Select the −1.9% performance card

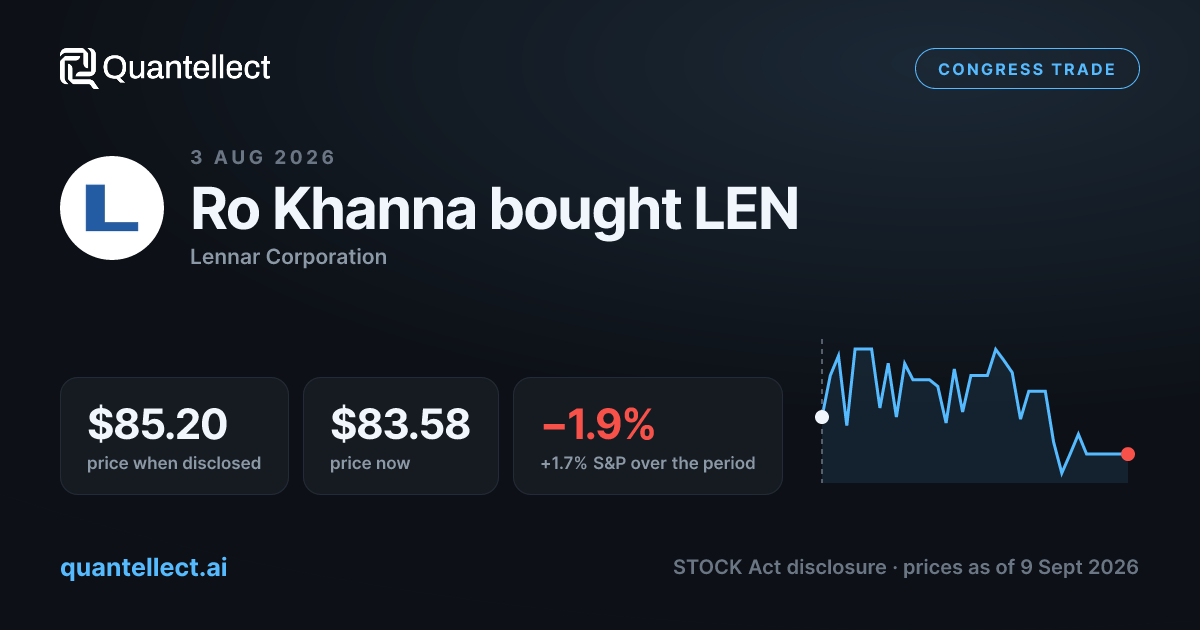648,435
